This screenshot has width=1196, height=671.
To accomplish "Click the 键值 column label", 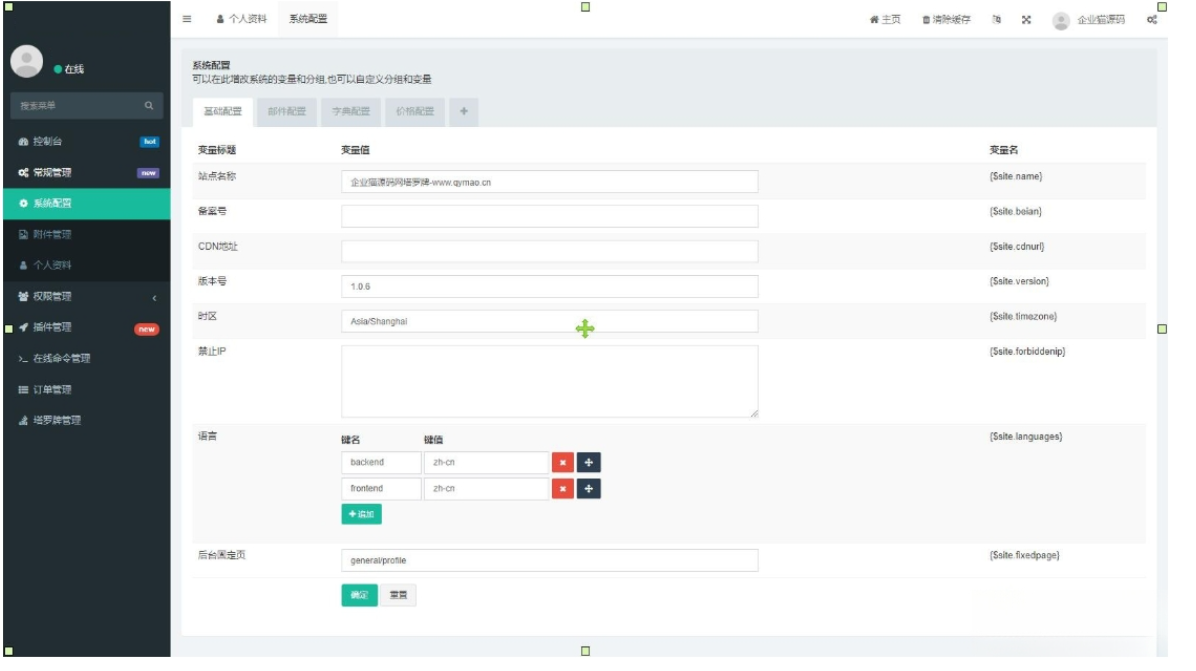I will 433,440.
